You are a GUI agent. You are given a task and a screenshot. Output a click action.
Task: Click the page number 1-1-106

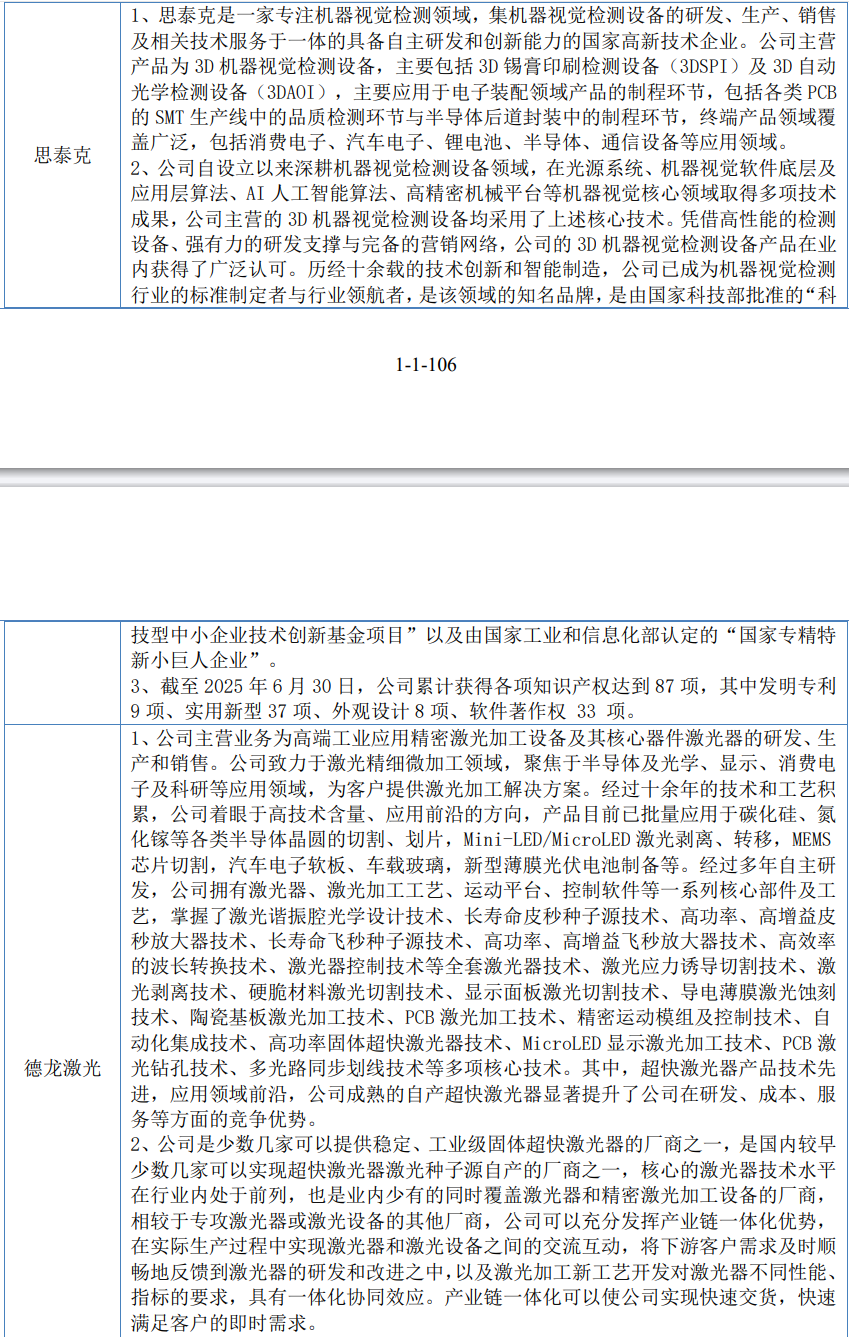click(x=426, y=365)
